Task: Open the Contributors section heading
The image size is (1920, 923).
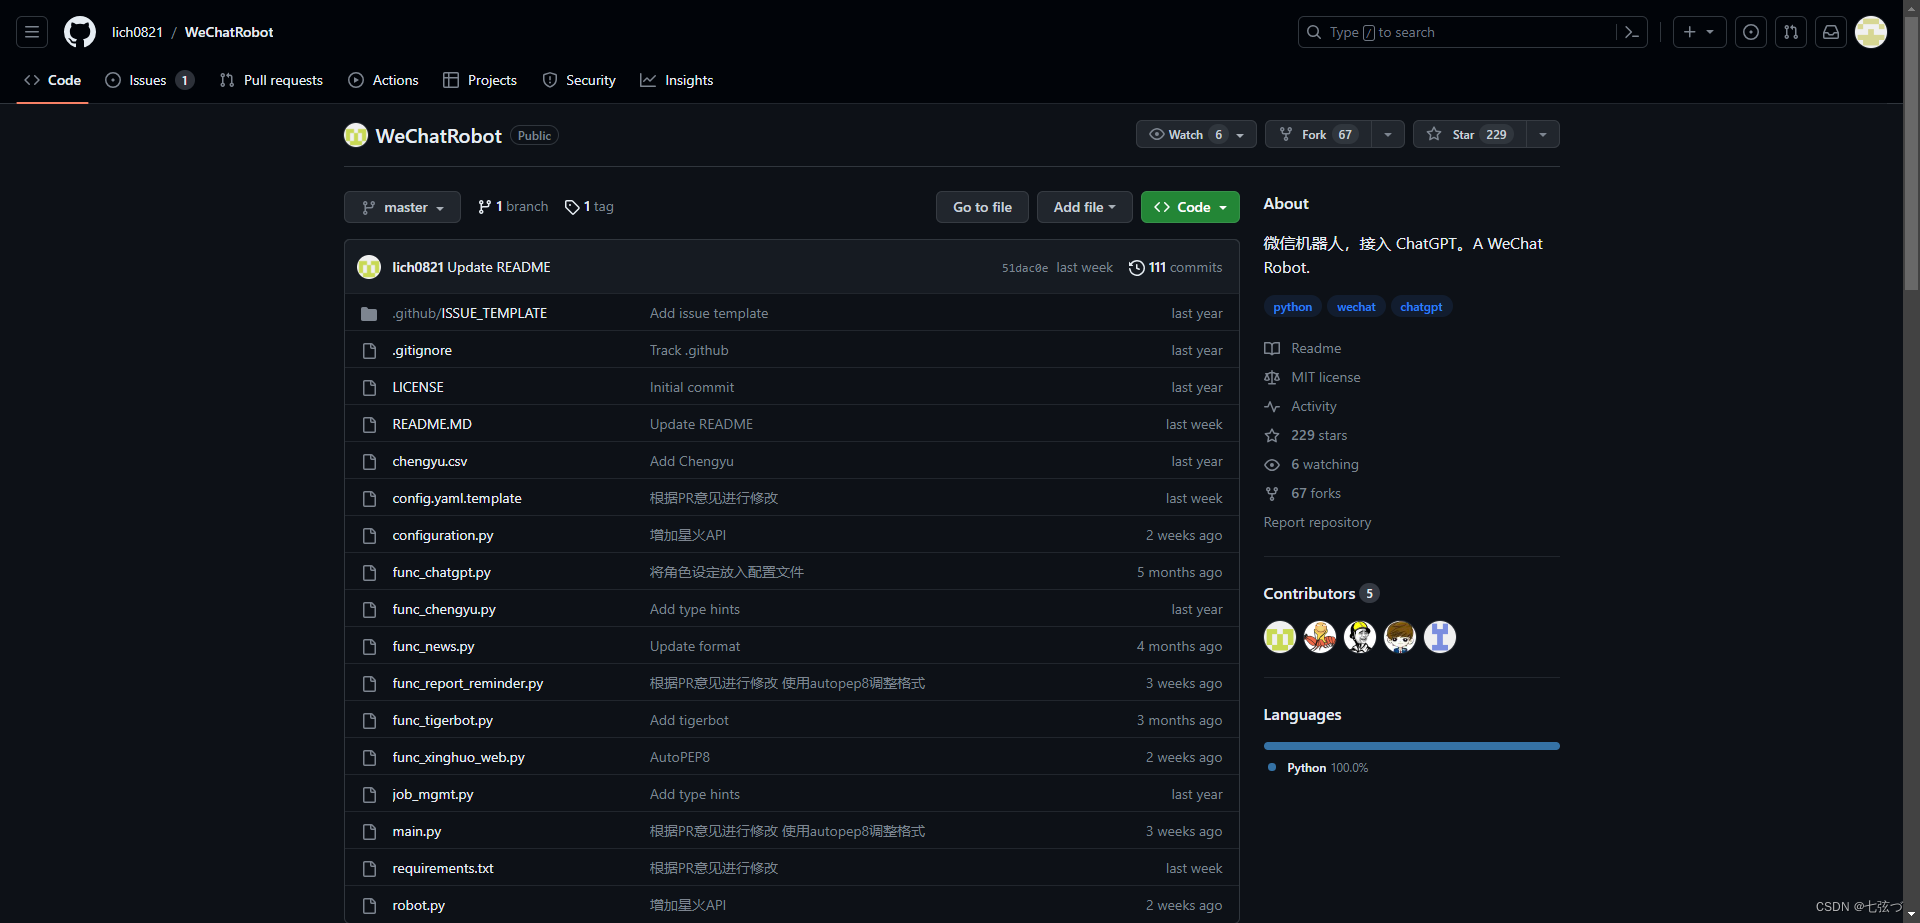Action: click(x=1321, y=593)
